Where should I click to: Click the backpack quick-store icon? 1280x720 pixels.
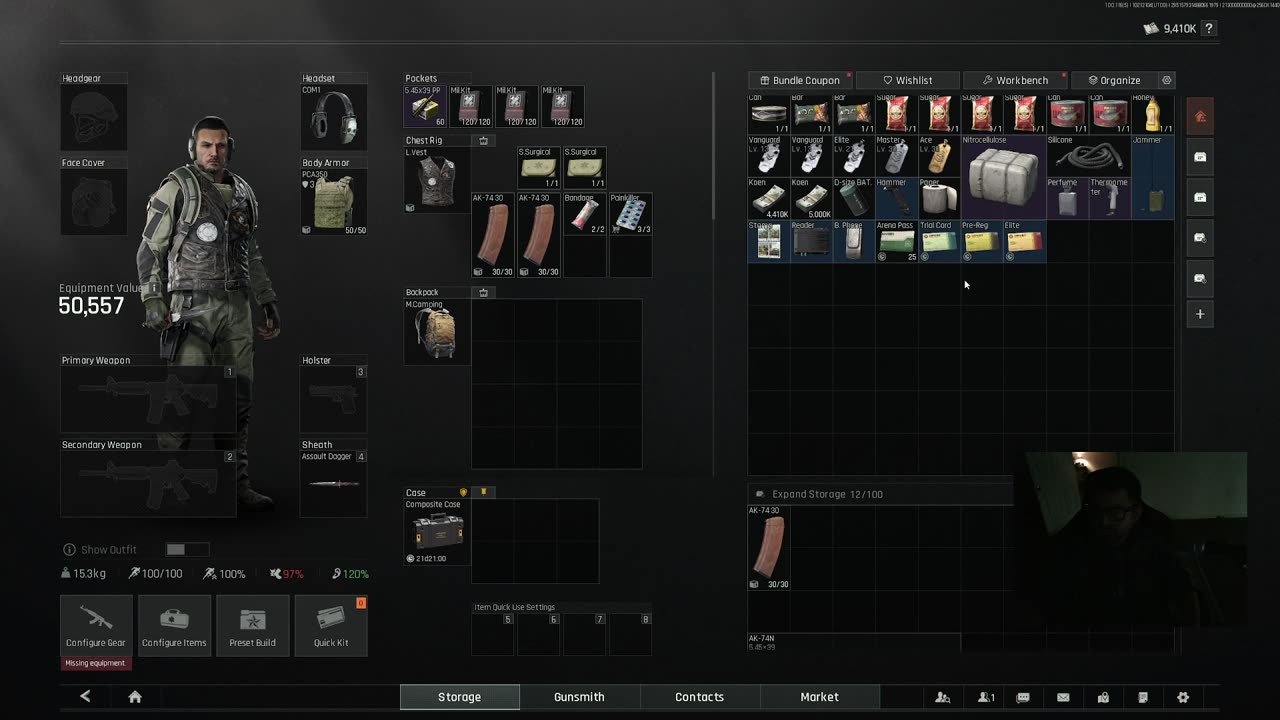tap(484, 293)
